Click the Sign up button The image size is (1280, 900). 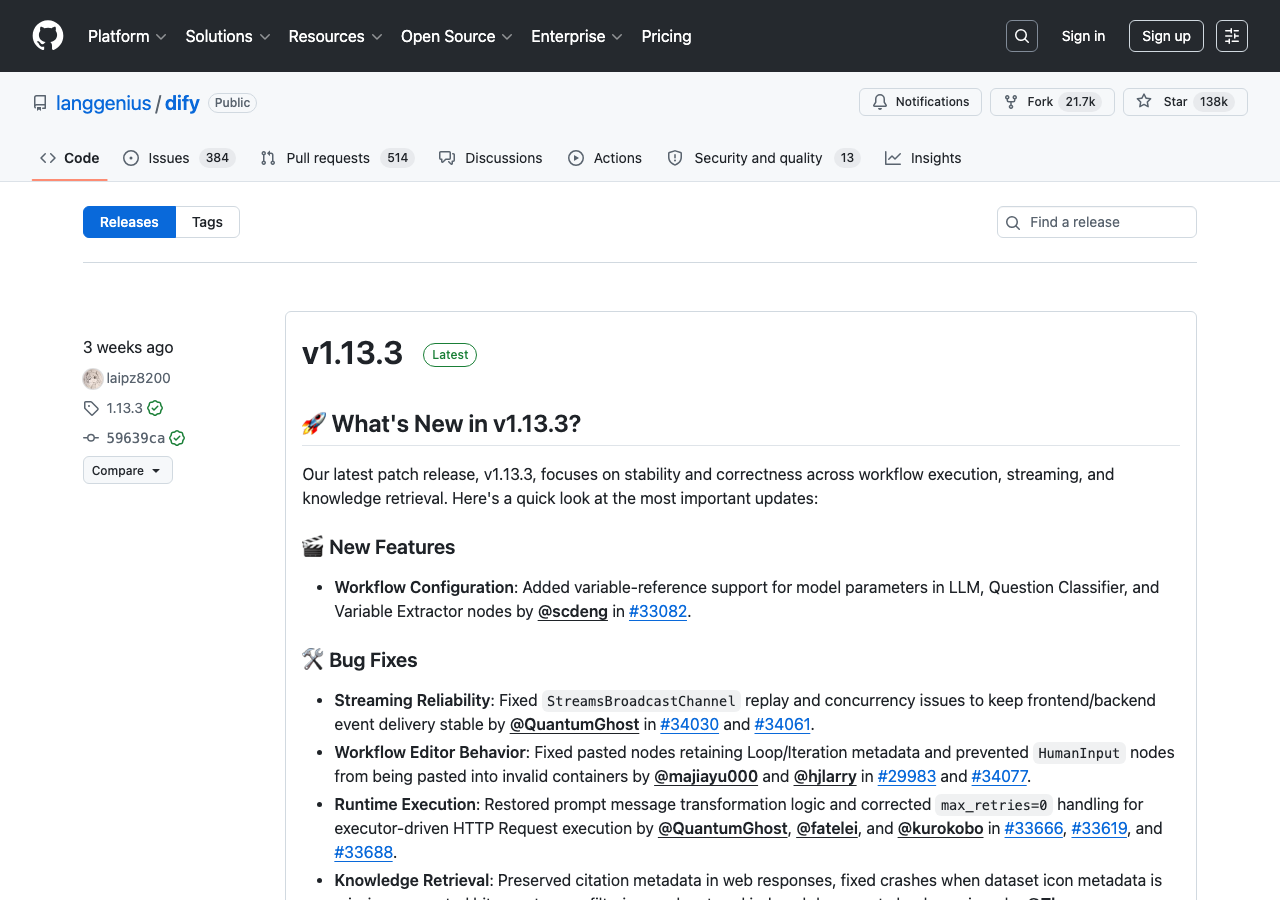(x=1165, y=36)
